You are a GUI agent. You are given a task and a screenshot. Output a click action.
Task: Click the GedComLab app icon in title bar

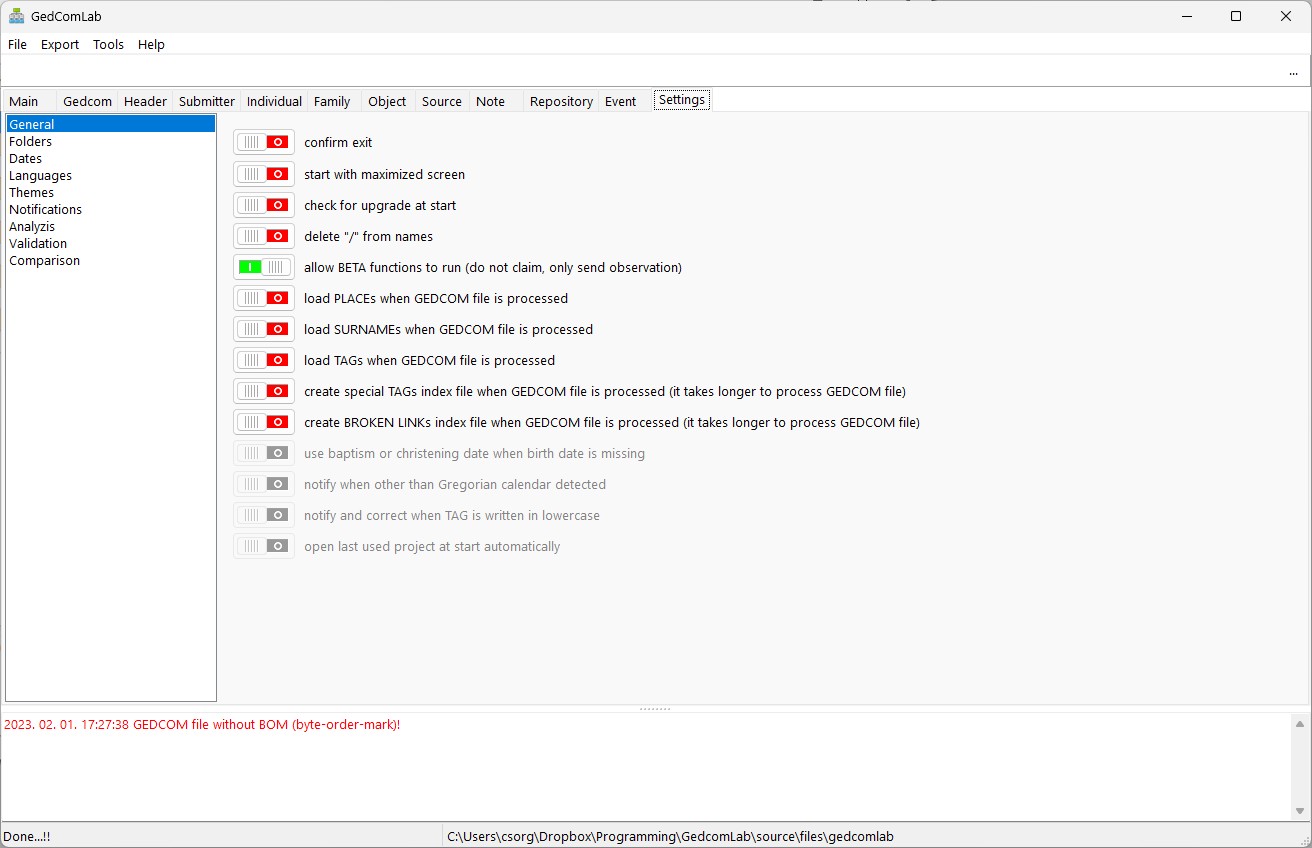point(16,16)
